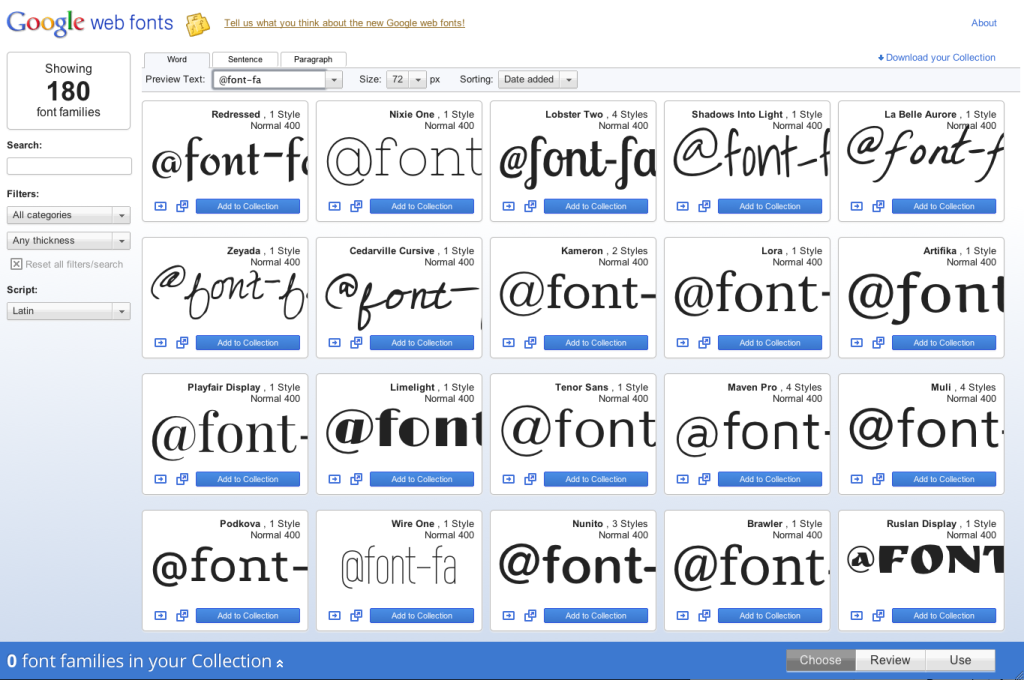Open the All categories filter dropdown
This screenshot has width=1024, height=680.
(68, 215)
